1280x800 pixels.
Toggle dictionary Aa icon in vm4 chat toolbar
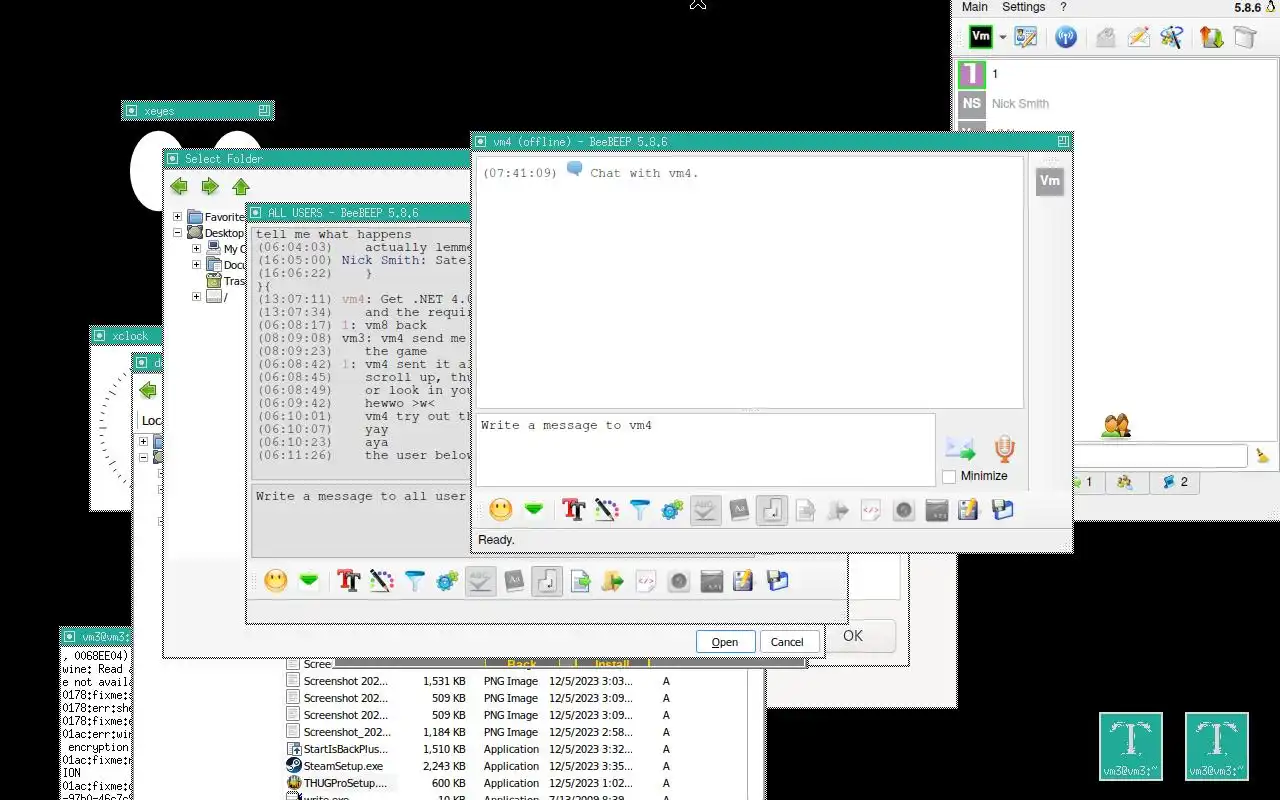[738, 510]
